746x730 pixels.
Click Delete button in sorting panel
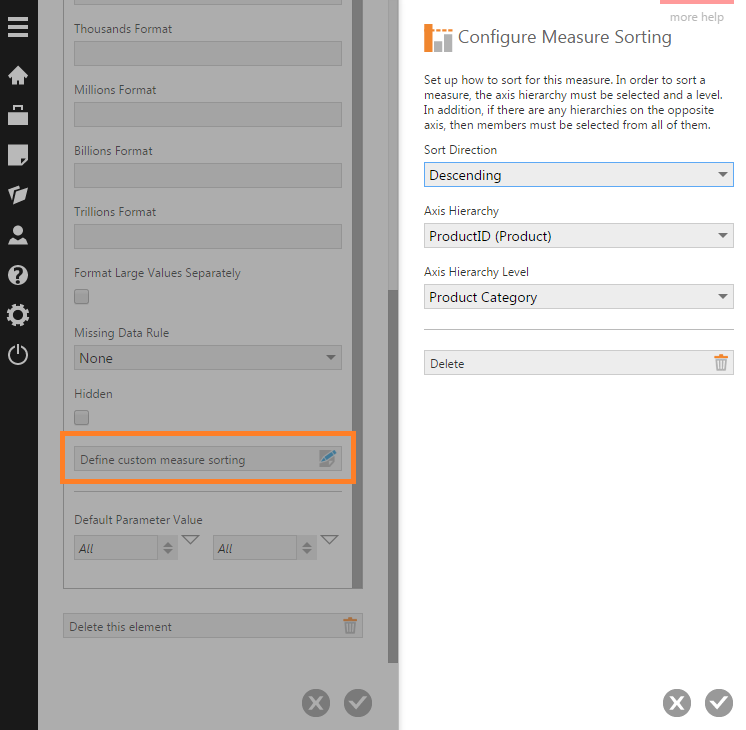point(579,363)
